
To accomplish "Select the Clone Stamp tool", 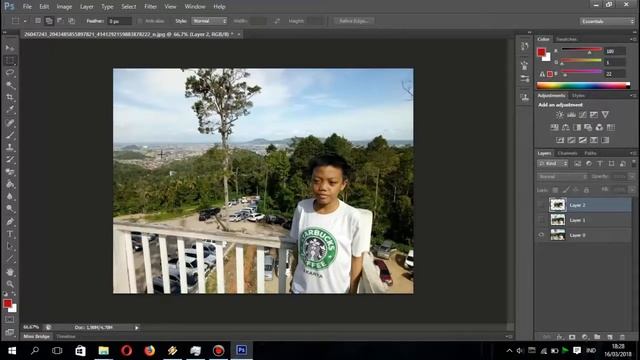I will coord(10,147).
